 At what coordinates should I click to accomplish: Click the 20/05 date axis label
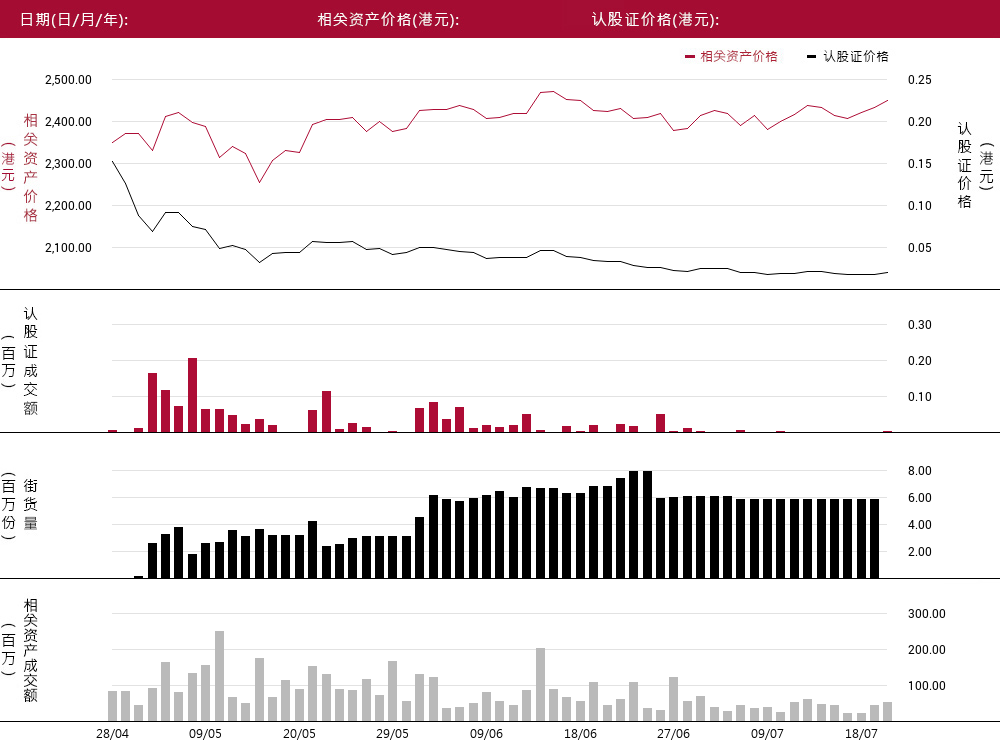299,734
